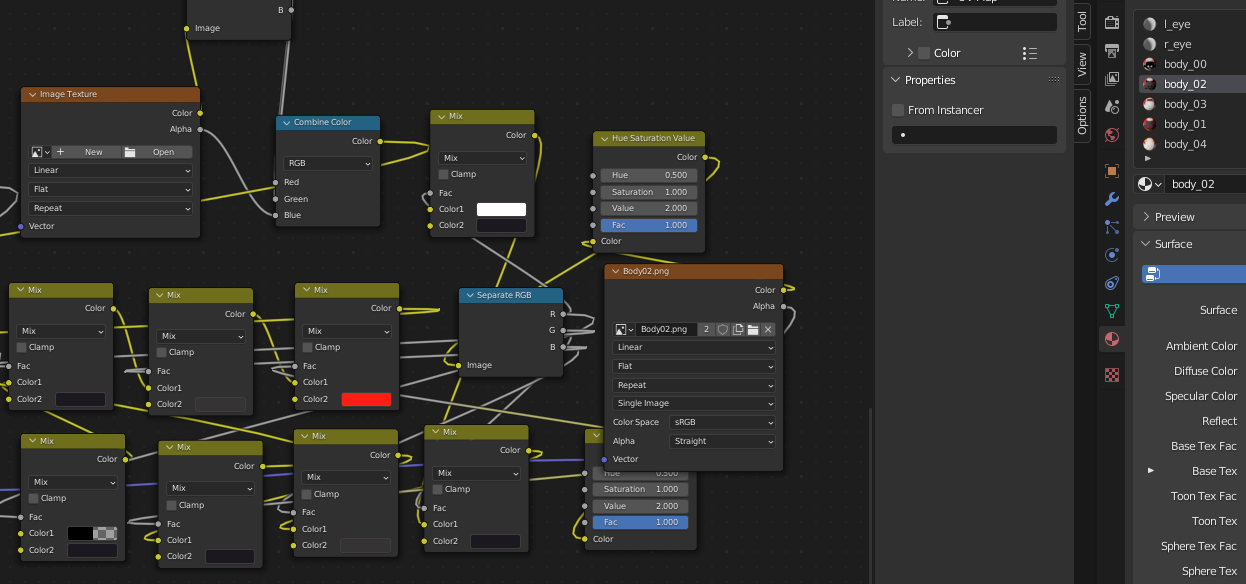This screenshot has height=584, width=1246.
Task: Toggle the Color panel checkbox in sidebar
Action: (x=924, y=53)
